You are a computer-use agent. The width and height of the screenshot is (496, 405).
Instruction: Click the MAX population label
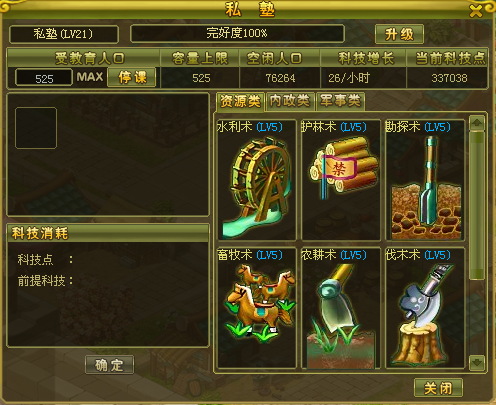[90, 77]
